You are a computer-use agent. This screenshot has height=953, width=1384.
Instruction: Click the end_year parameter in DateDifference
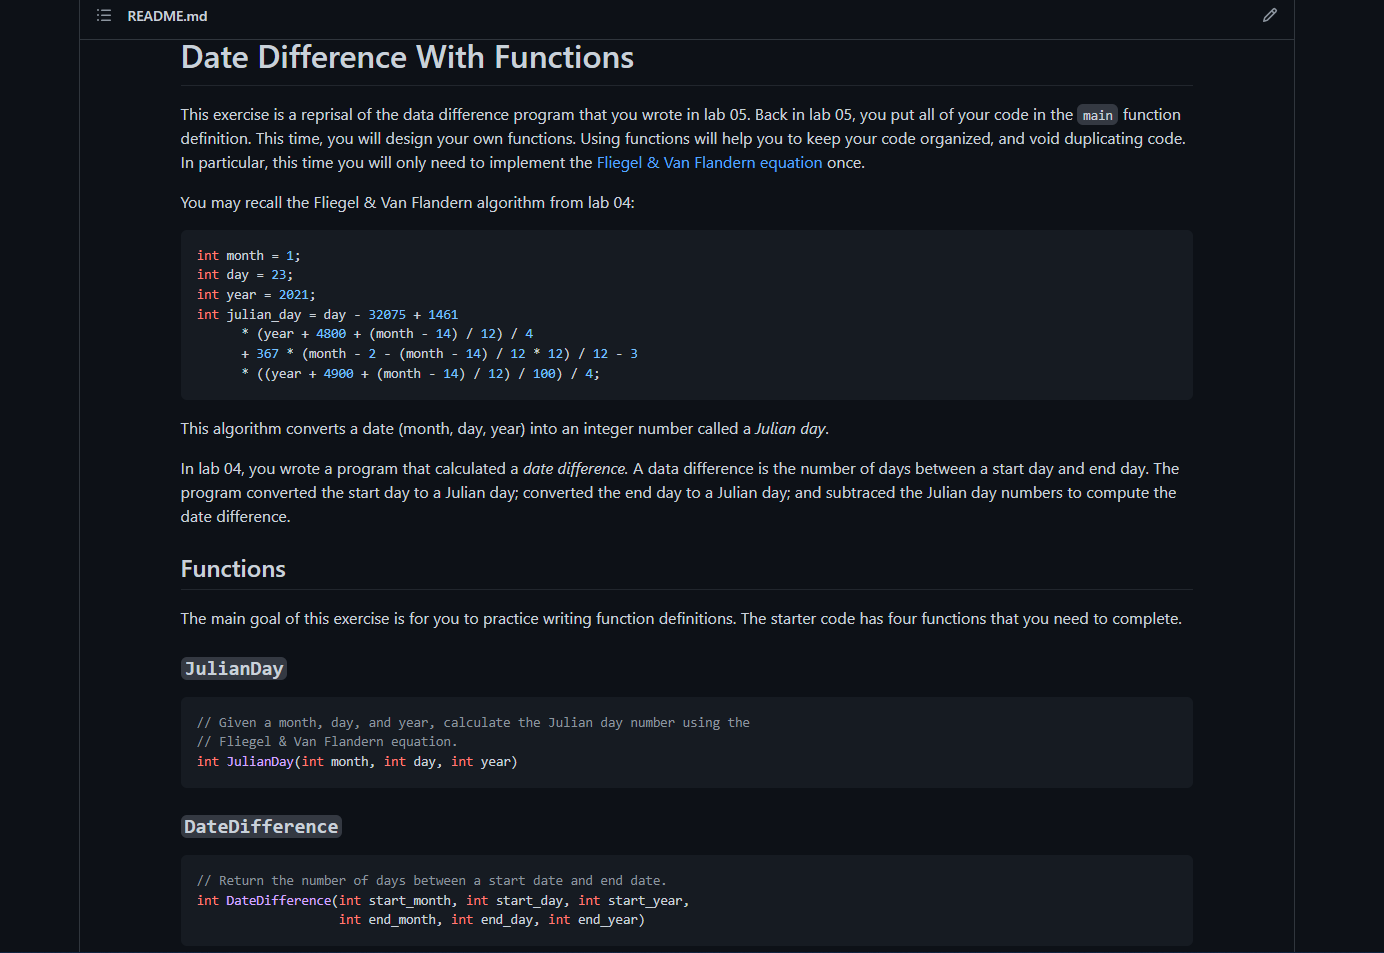coord(606,919)
